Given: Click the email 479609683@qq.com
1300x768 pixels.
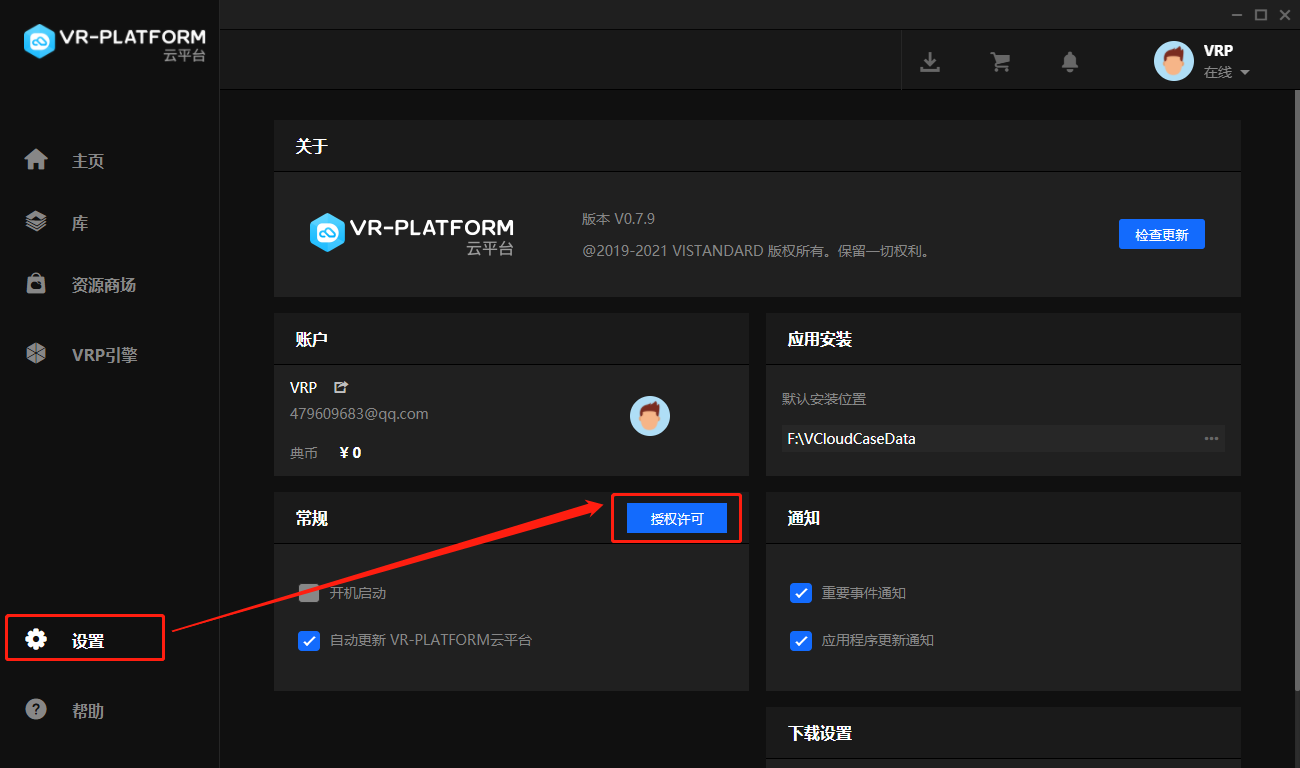Looking at the screenshot, I should tap(359, 413).
